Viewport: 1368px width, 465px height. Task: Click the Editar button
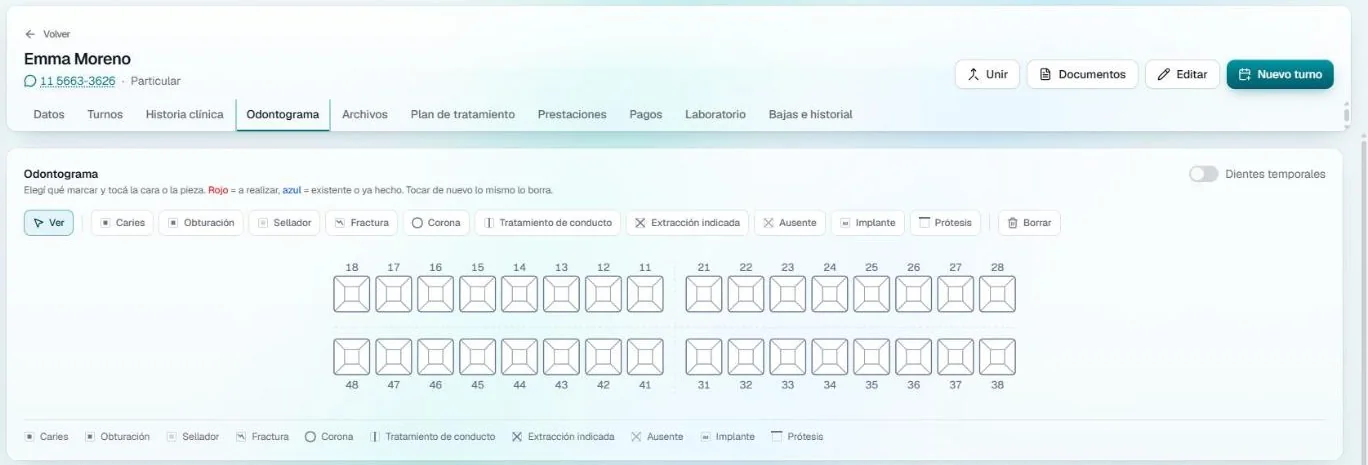(1182, 74)
